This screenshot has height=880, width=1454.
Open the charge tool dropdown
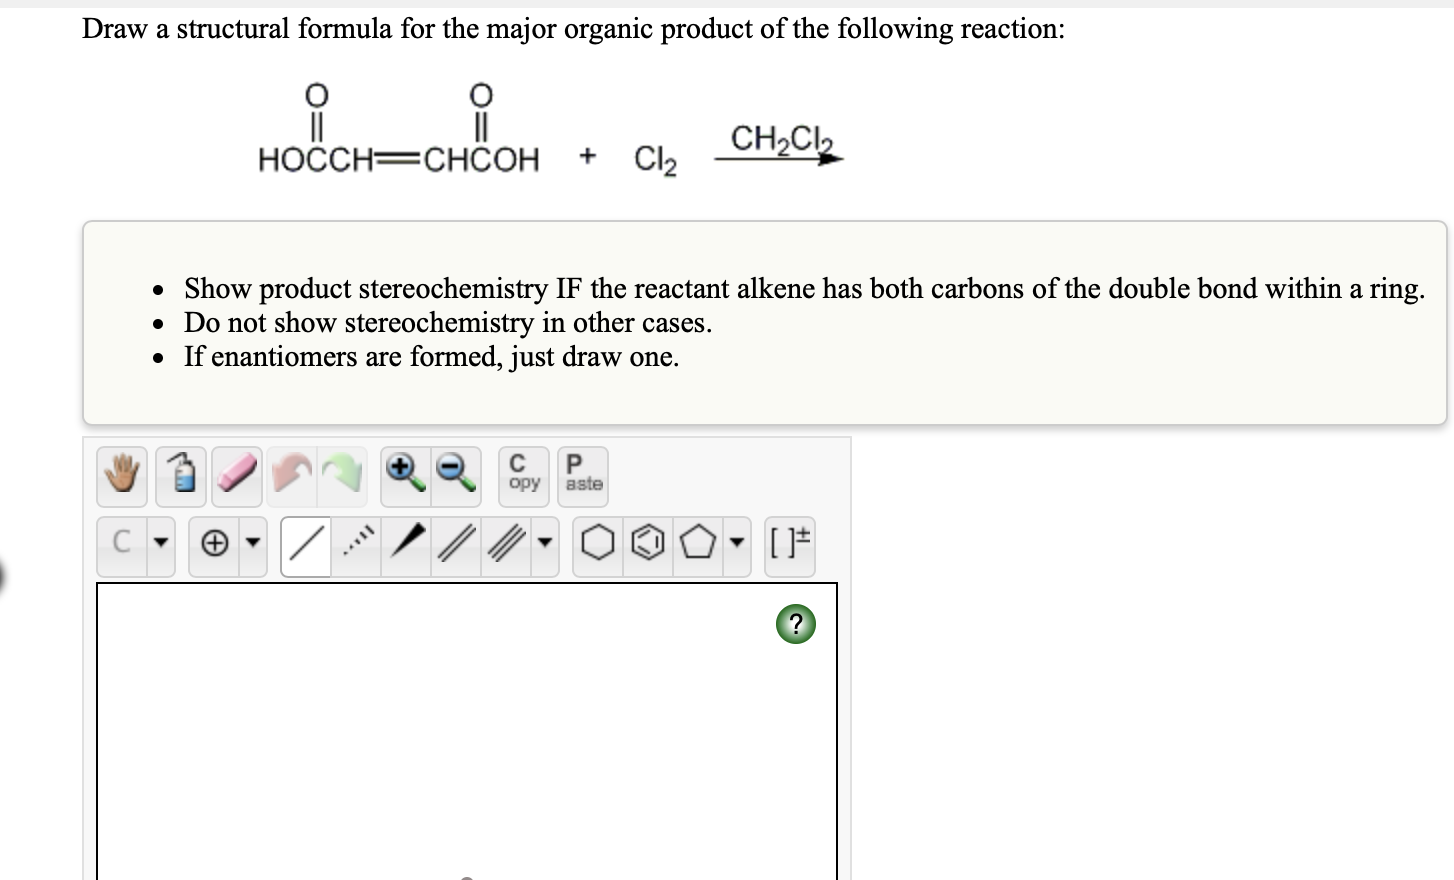252,543
